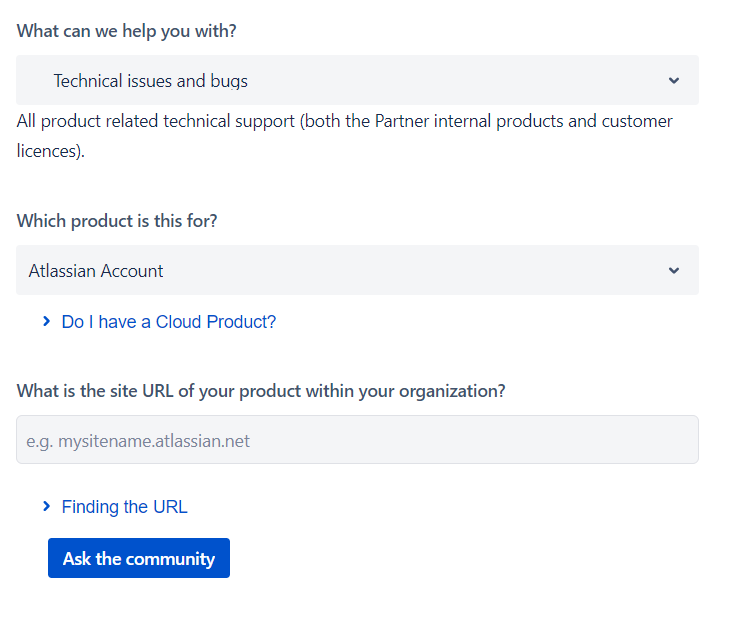The image size is (744, 619).
Task: Open the "What can we help you with" dropdown
Action: pos(357,80)
